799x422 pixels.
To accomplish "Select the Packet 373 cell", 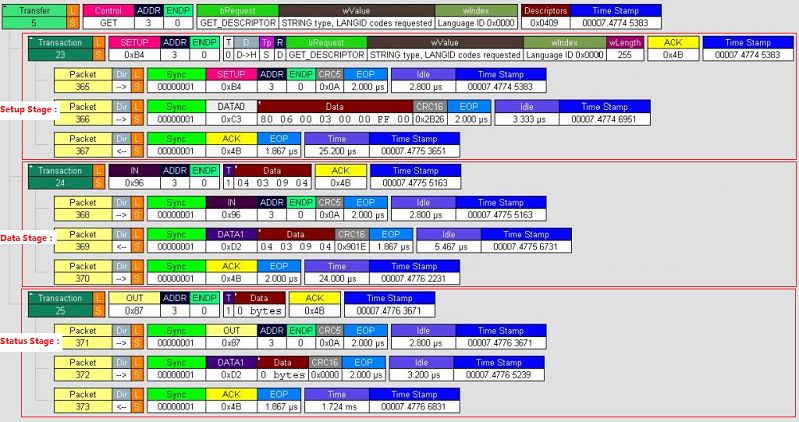I will (81, 399).
